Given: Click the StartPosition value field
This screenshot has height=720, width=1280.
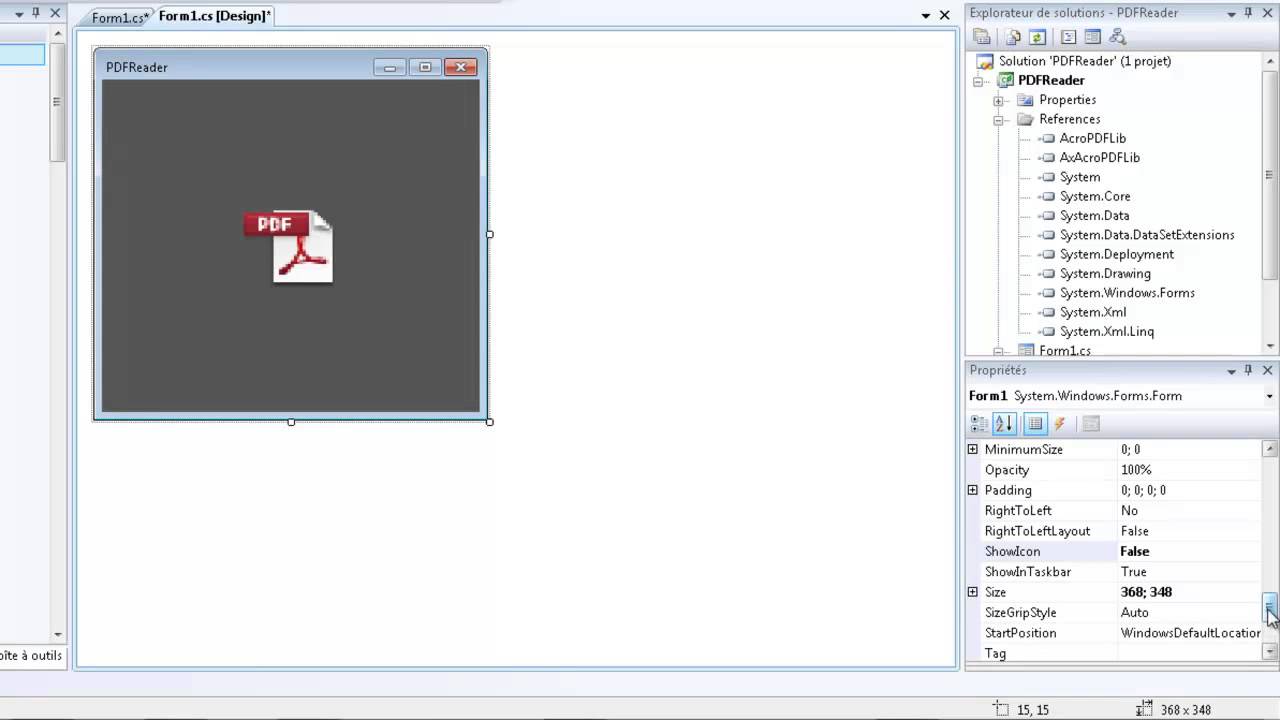Looking at the screenshot, I should pos(1189,633).
